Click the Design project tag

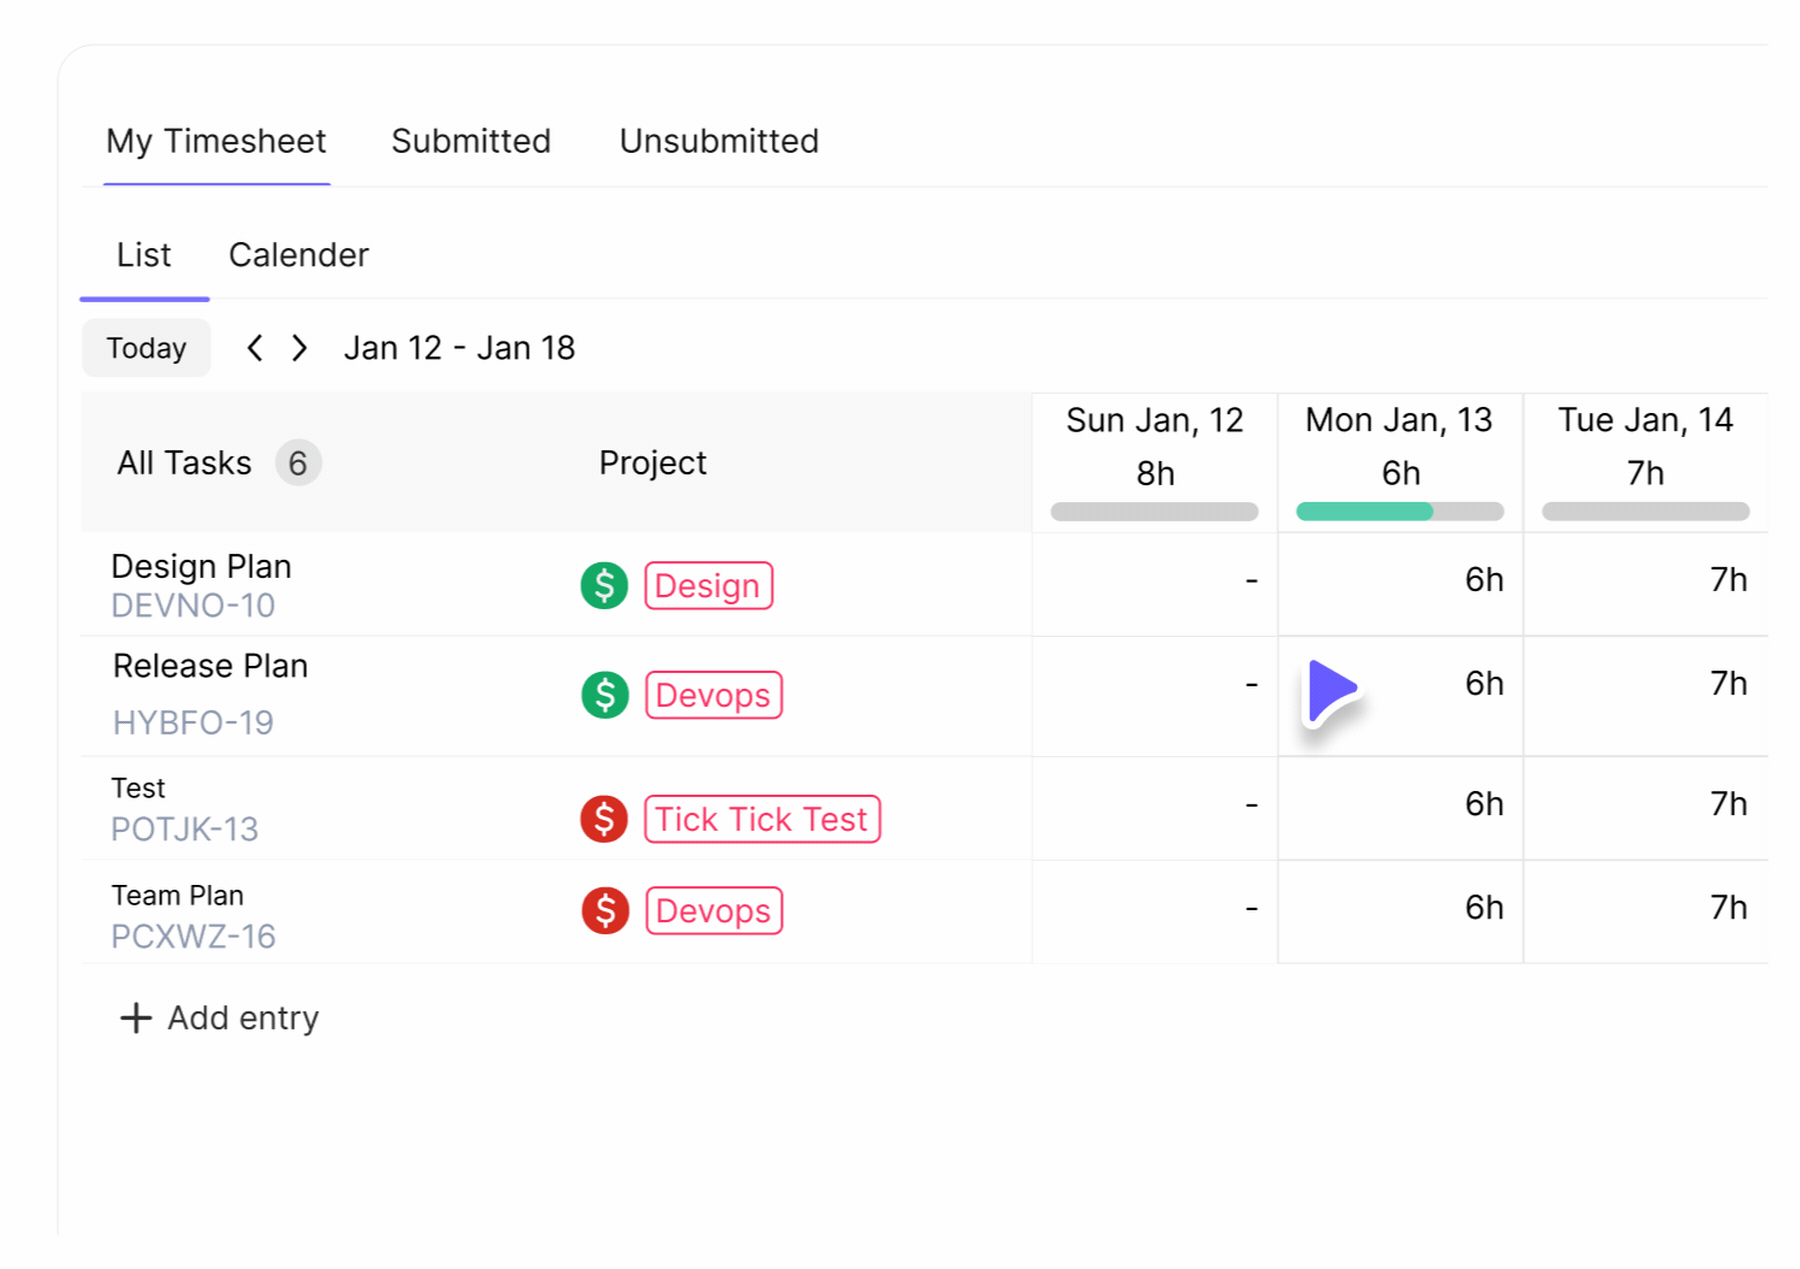pyautogui.click(x=708, y=586)
